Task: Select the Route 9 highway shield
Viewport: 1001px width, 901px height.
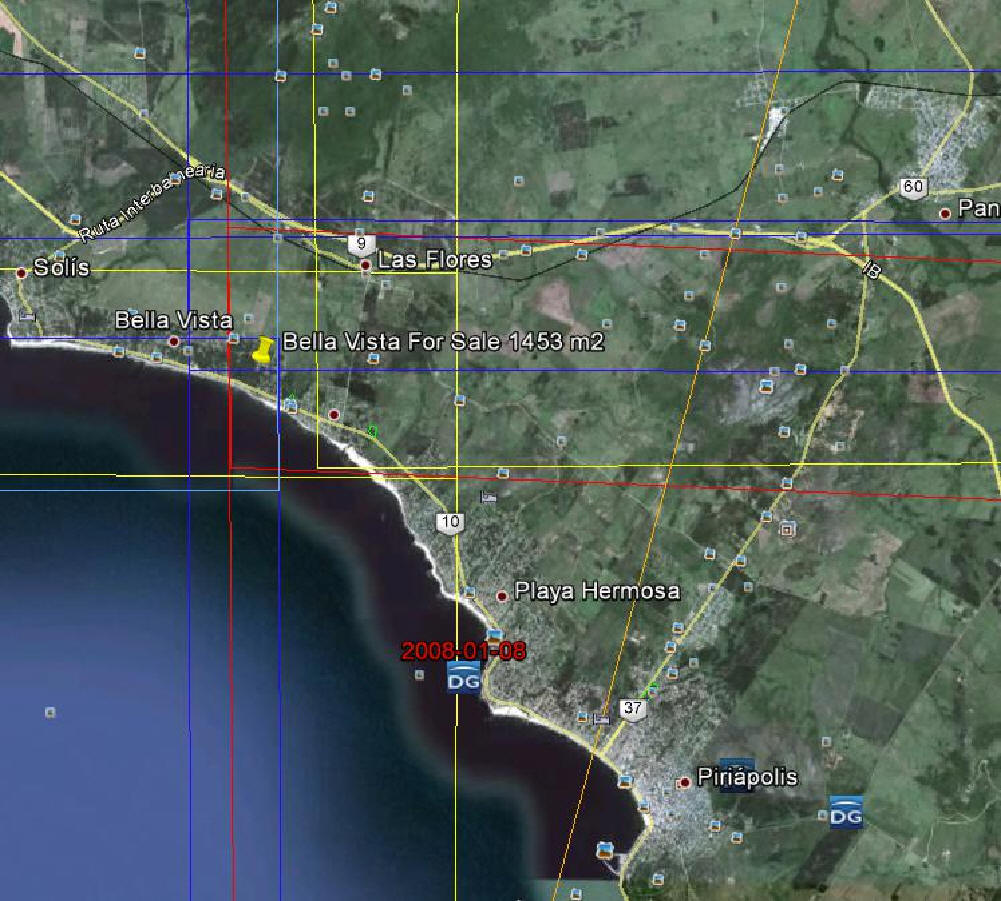Action: 361,244
